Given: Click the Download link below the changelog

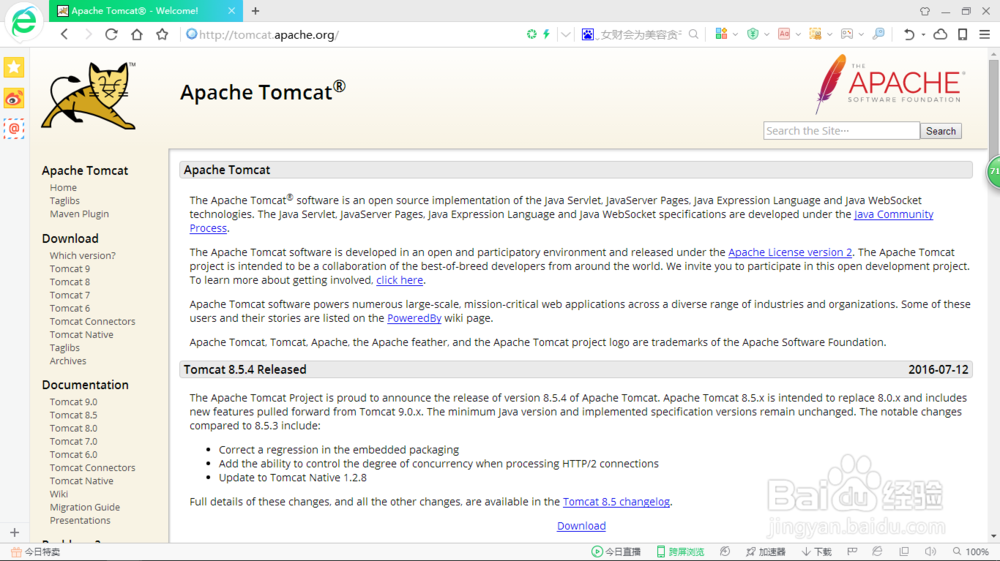Looking at the screenshot, I should tap(581, 526).
